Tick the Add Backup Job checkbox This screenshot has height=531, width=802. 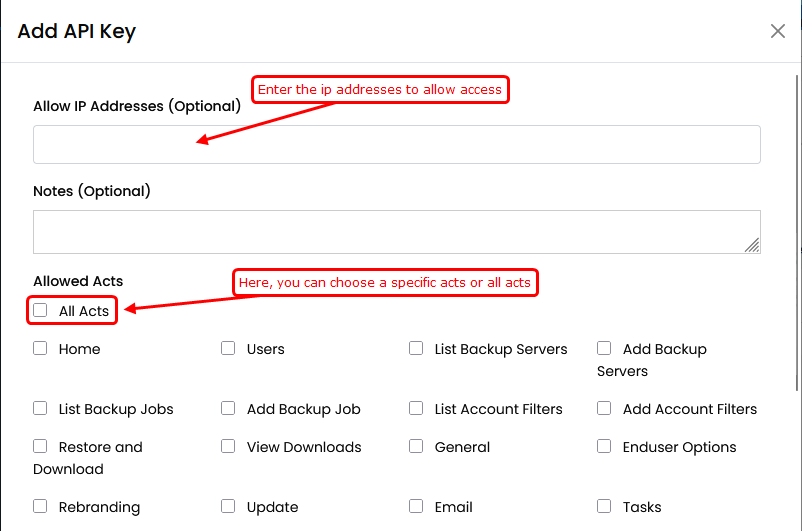(228, 408)
